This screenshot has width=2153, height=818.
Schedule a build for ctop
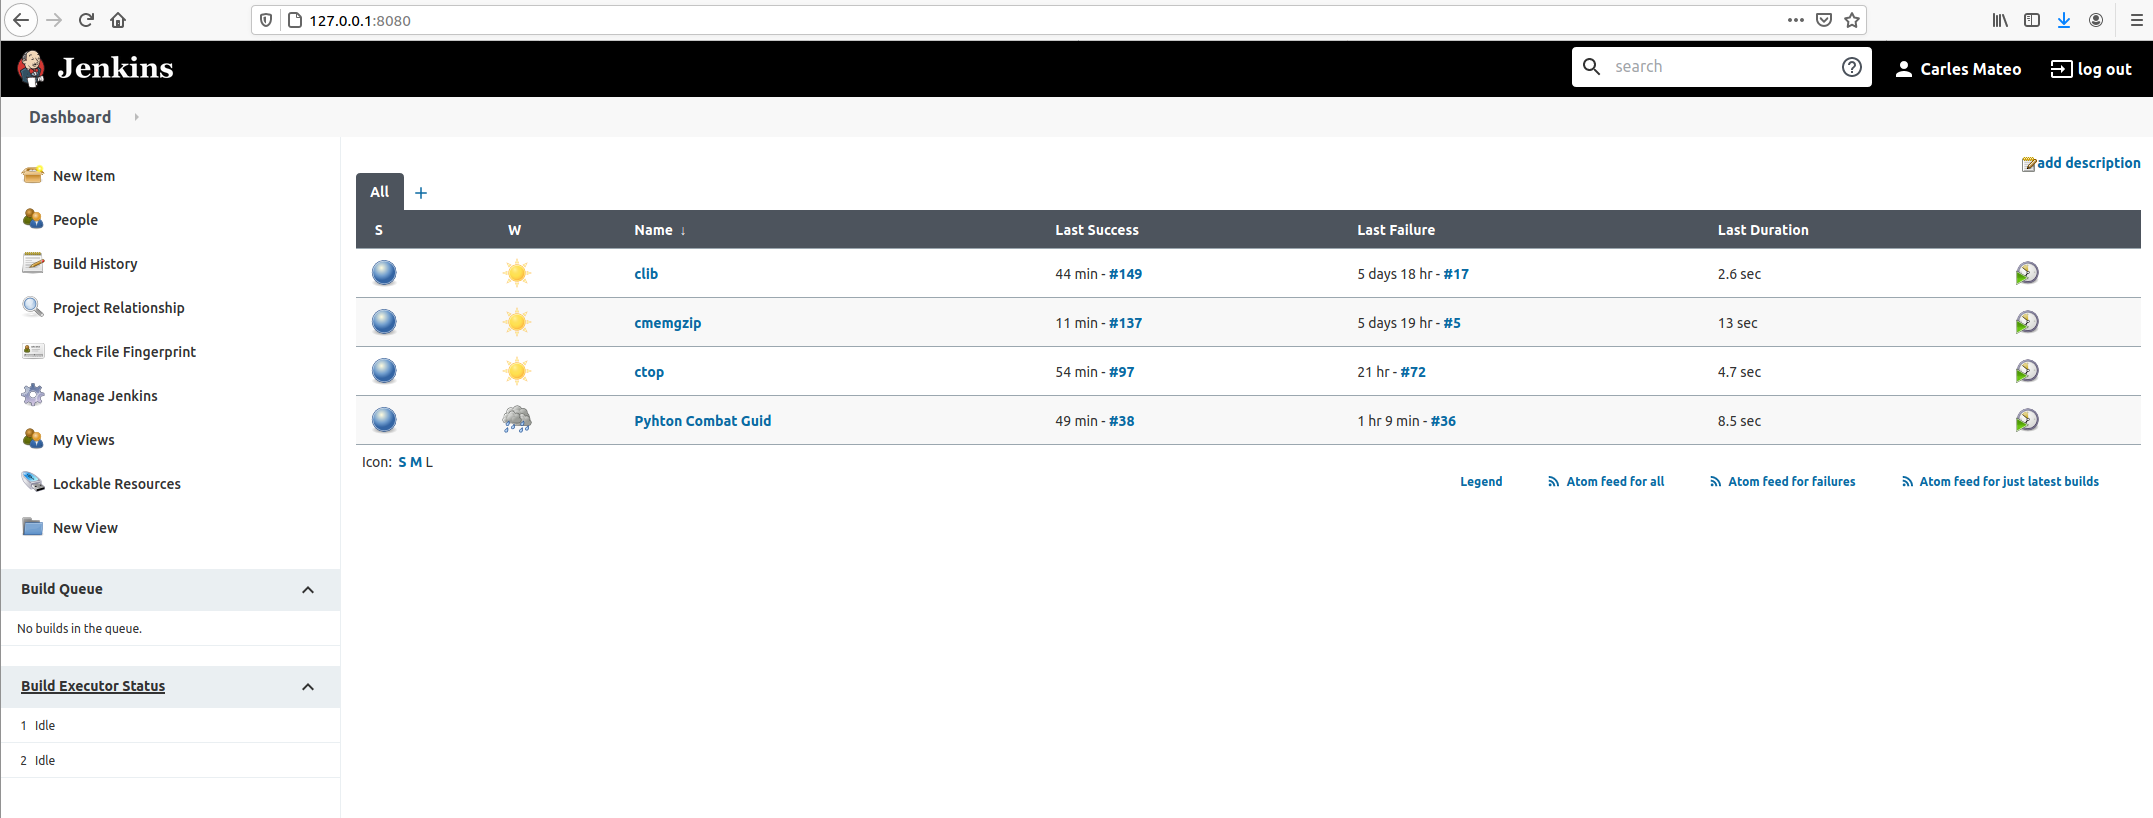click(x=2027, y=371)
